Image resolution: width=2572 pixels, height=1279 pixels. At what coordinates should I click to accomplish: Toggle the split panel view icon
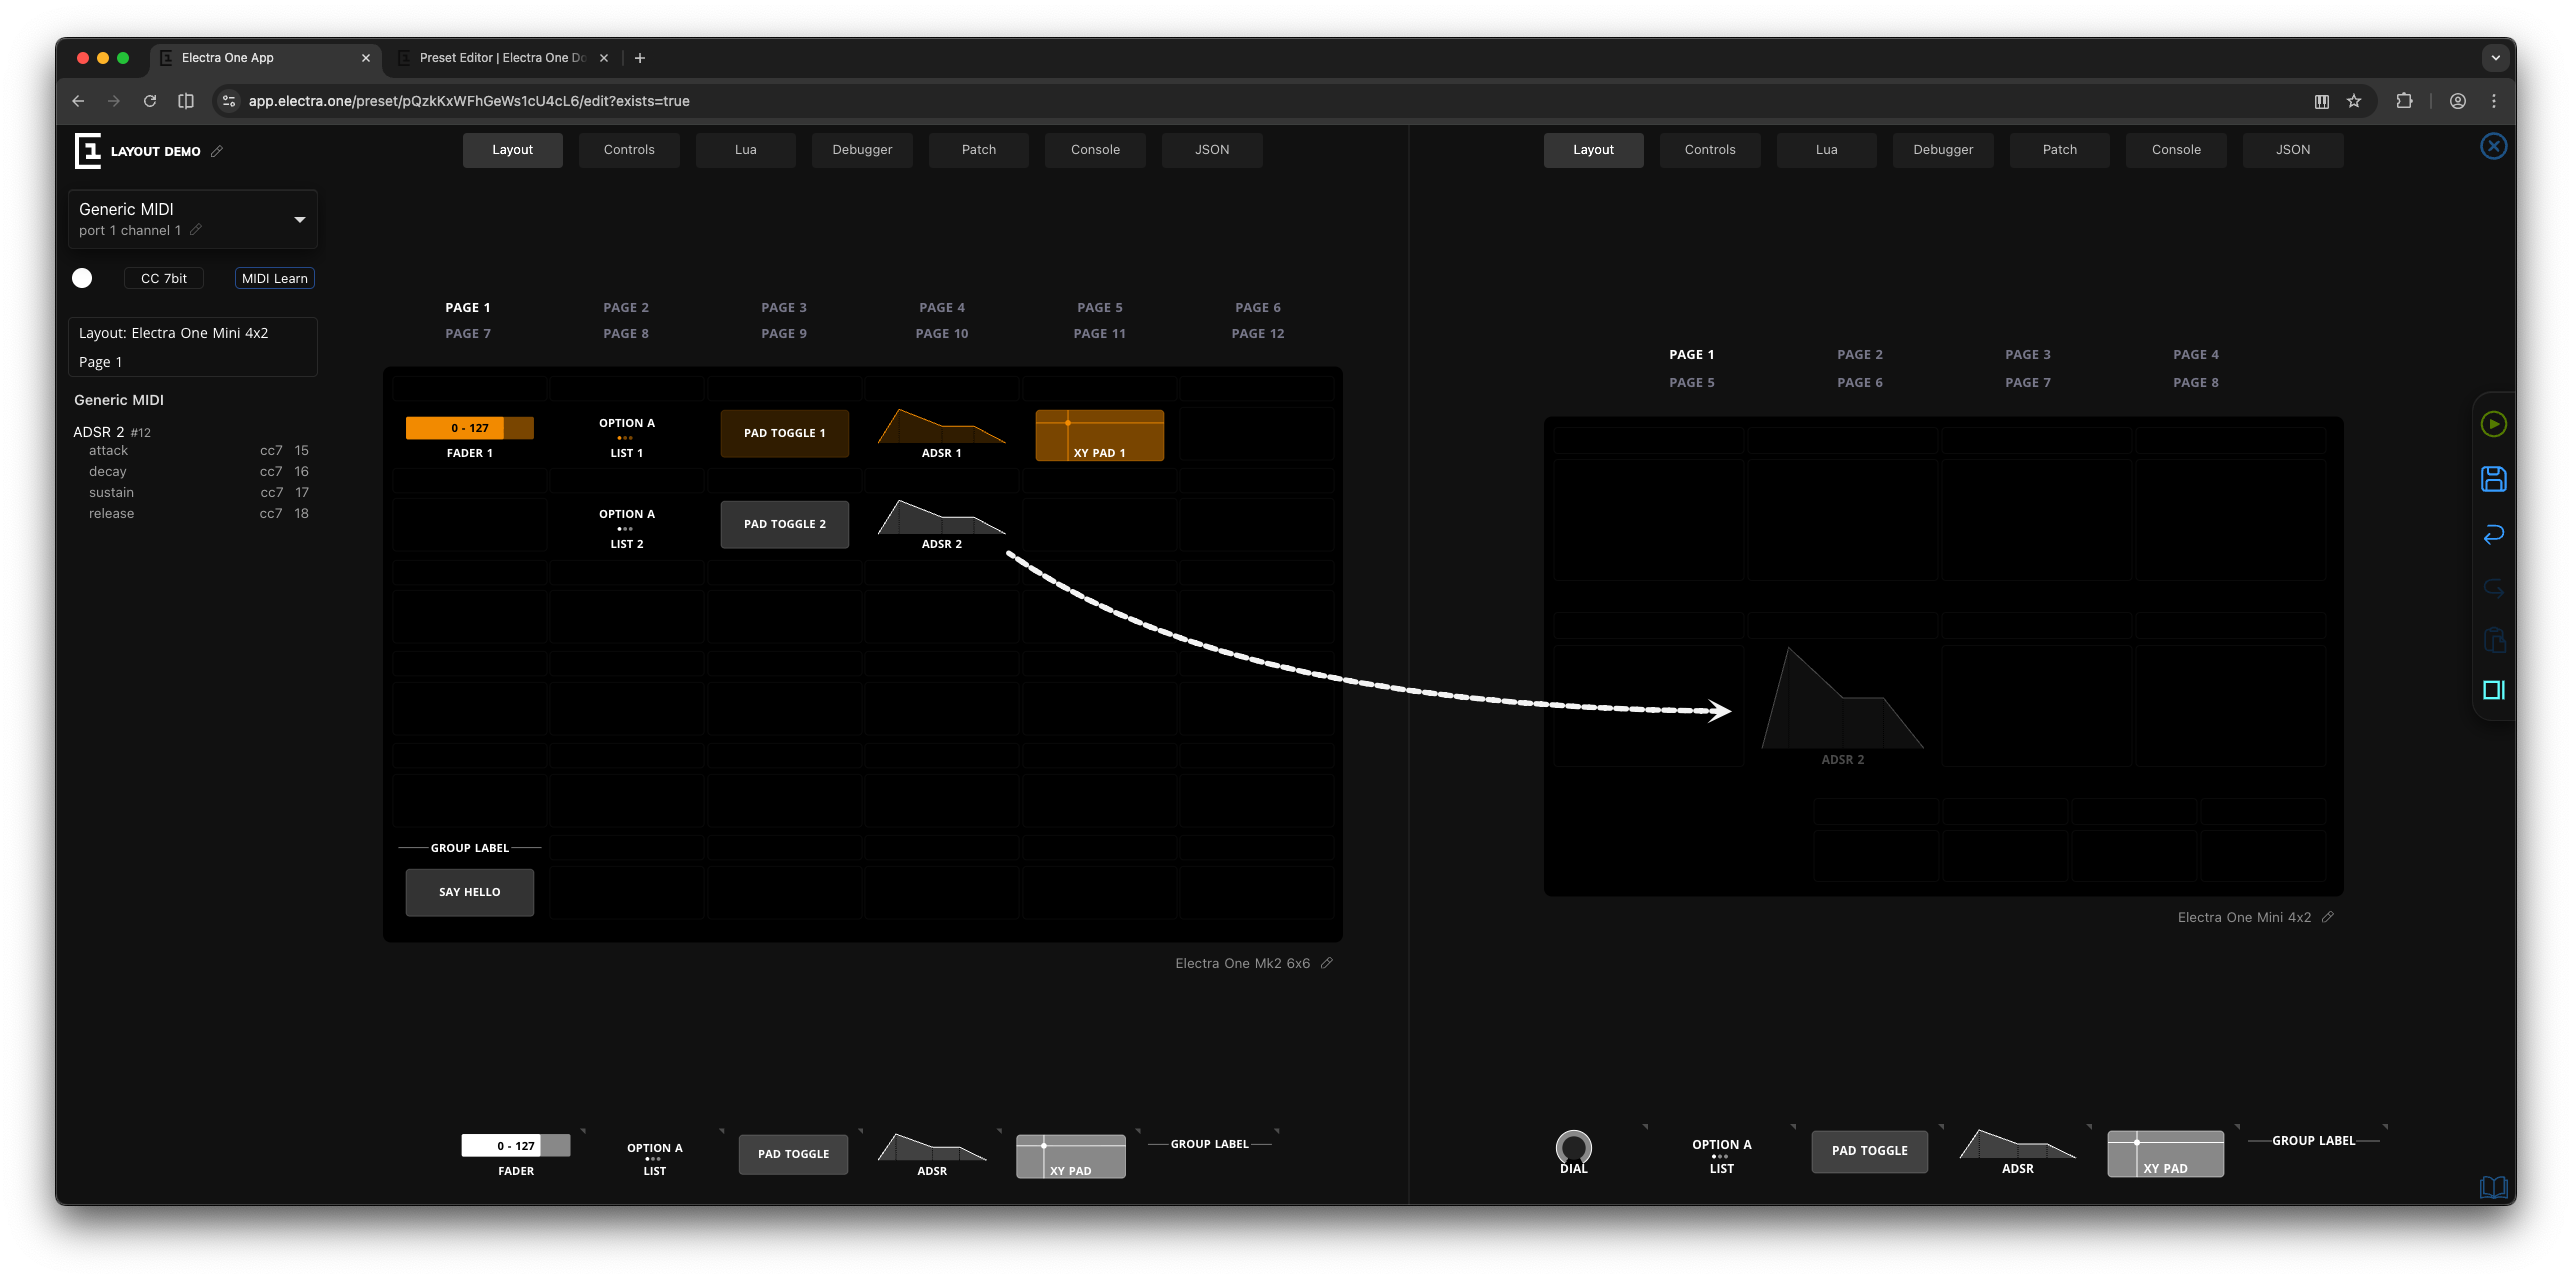pyautogui.click(x=2494, y=690)
